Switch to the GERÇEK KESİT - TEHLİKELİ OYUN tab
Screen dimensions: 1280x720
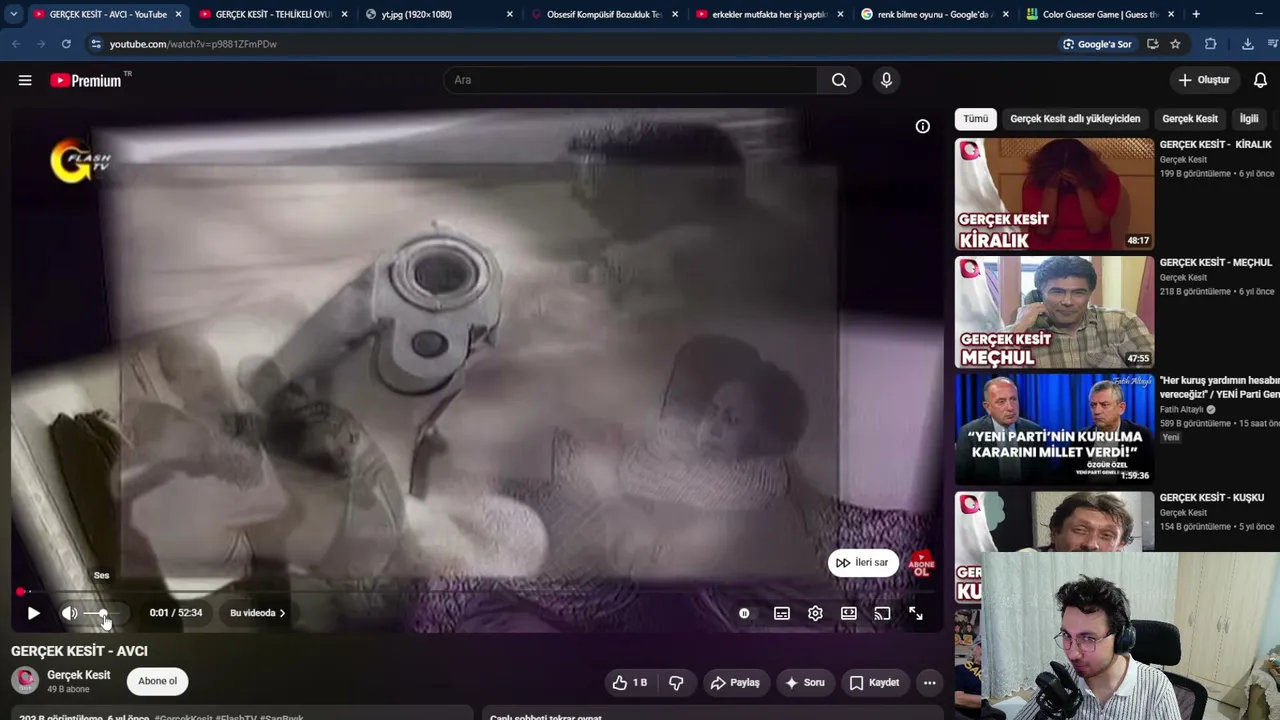pyautogui.click(x=273, y=14)
